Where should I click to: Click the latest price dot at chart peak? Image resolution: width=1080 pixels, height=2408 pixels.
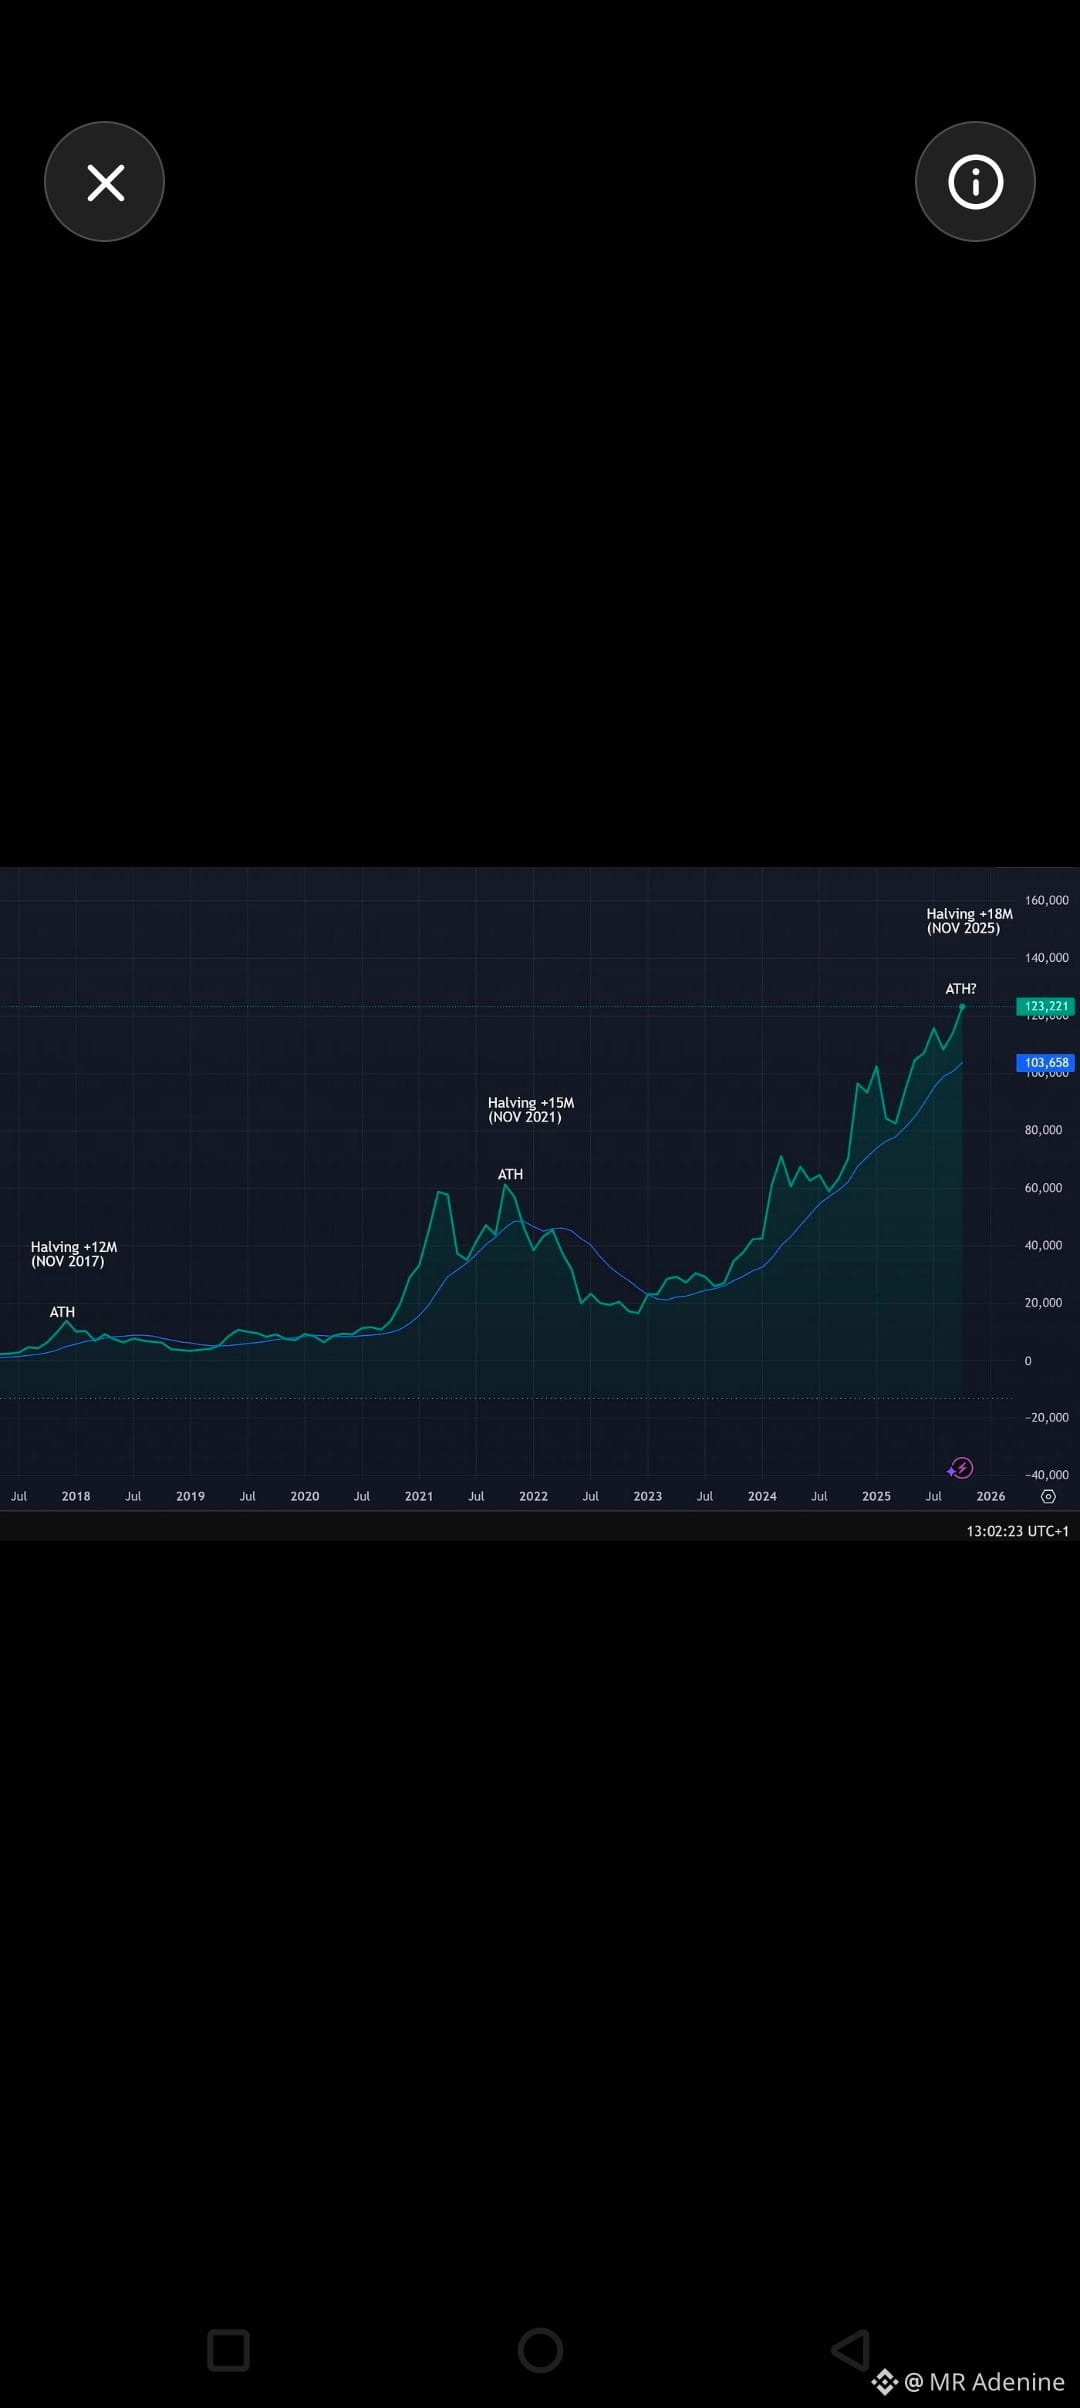pyautogui.click(x=962, y=1006)
